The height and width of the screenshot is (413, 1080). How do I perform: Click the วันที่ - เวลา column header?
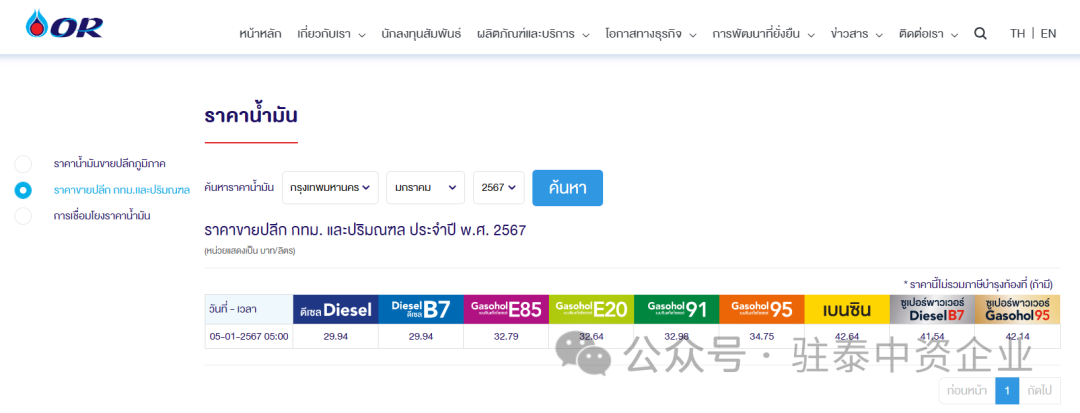click(249, 310)
